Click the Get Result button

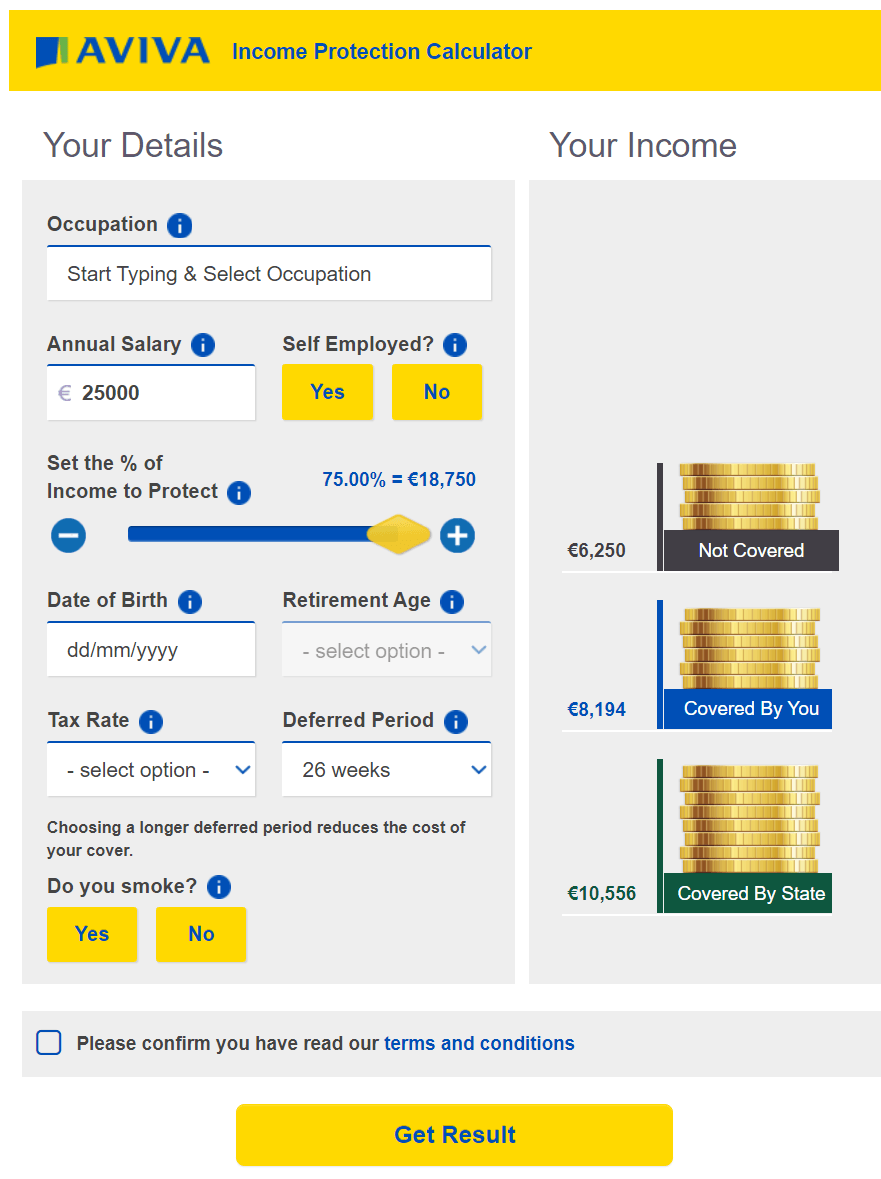tap(454, 1135)
